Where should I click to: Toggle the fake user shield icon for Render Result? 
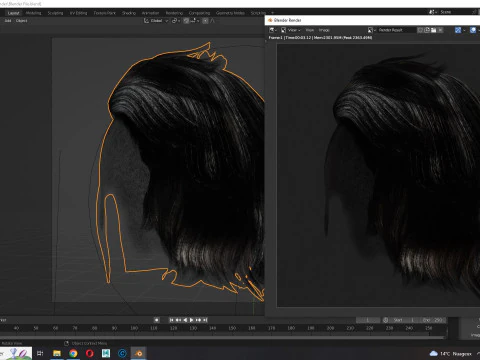420,30
